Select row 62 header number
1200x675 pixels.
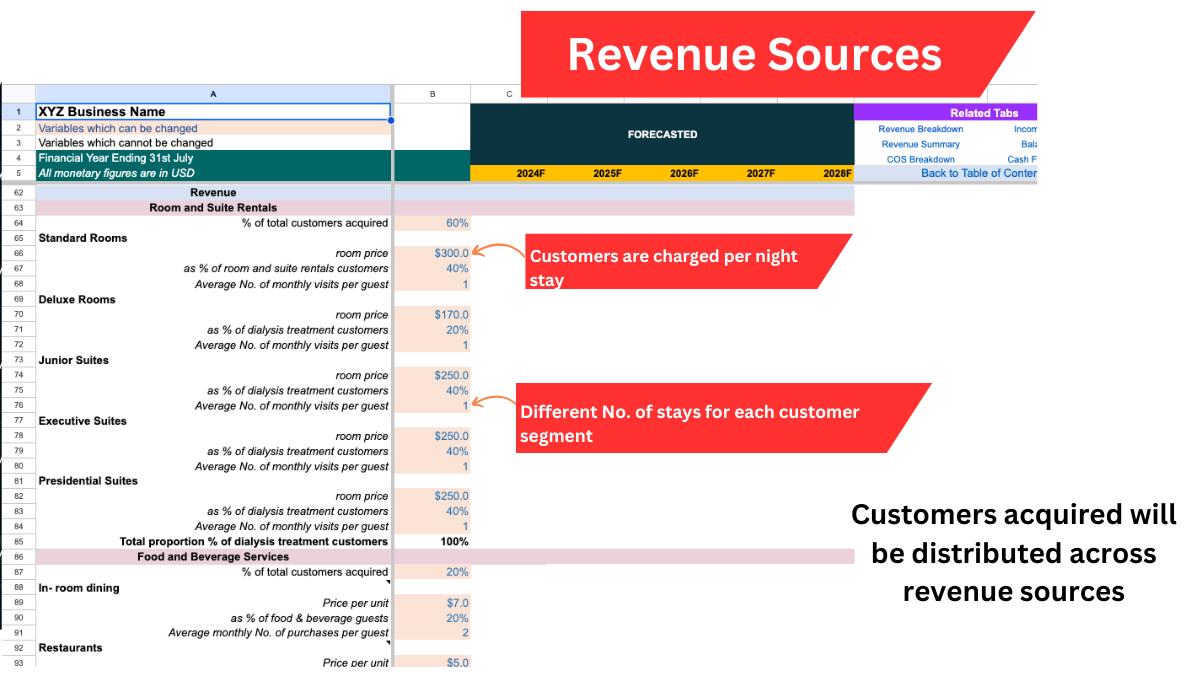click(x=18, y=192)
